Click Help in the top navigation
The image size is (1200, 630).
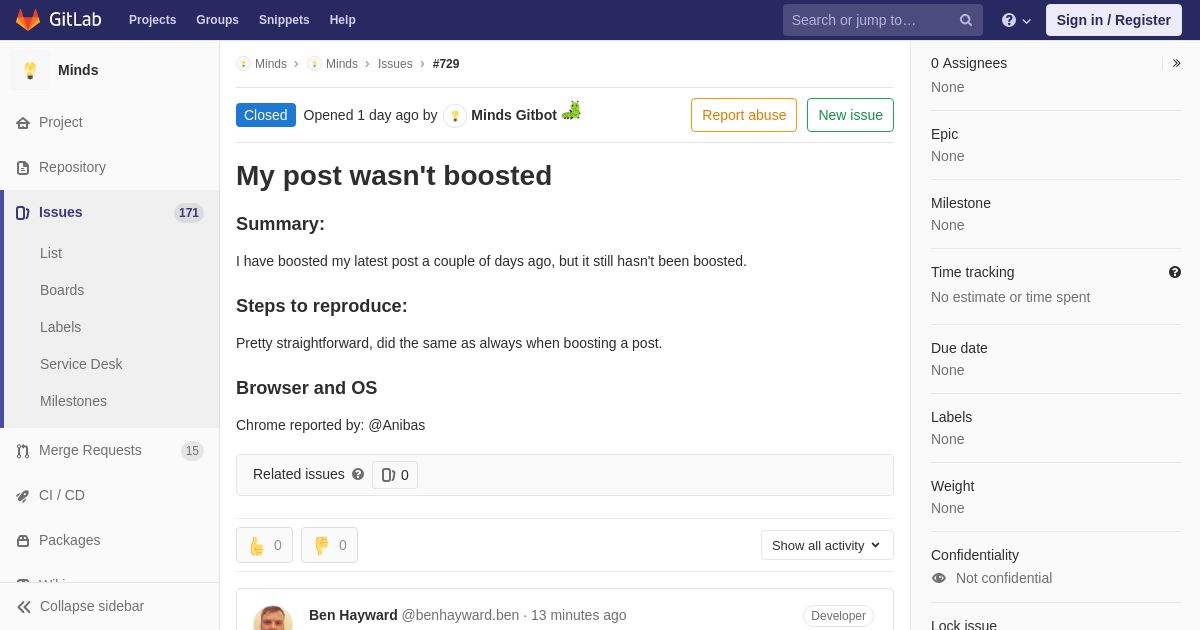pyautogui.click(x=343, y=20)
